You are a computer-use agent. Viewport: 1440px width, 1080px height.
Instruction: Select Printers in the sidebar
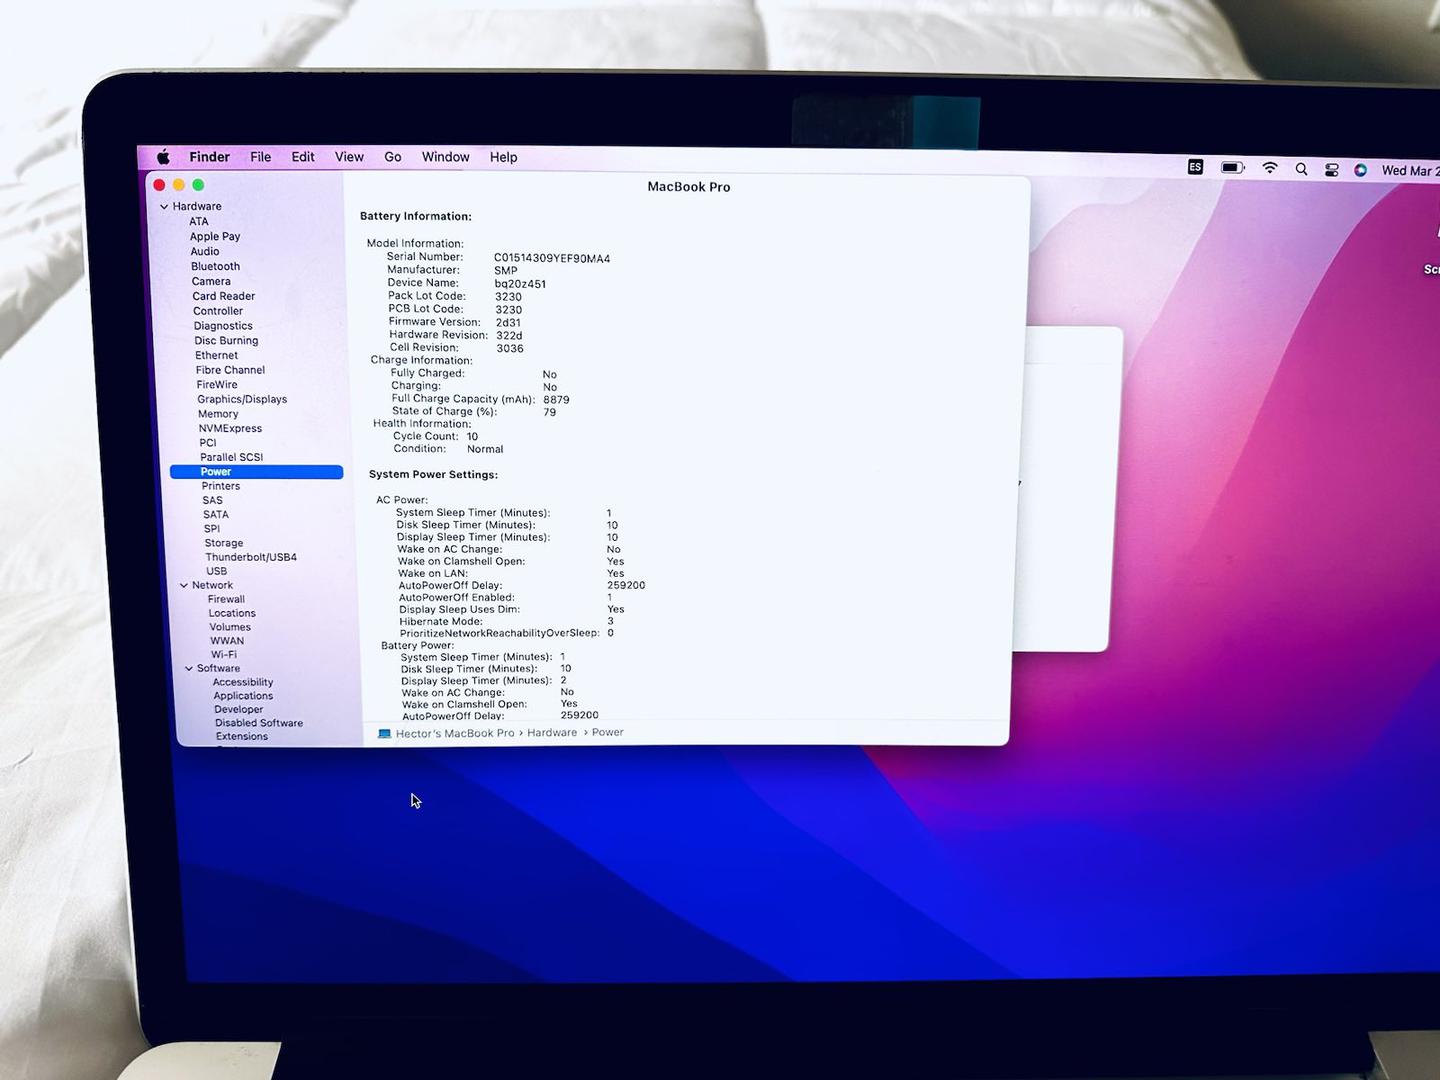221,486
